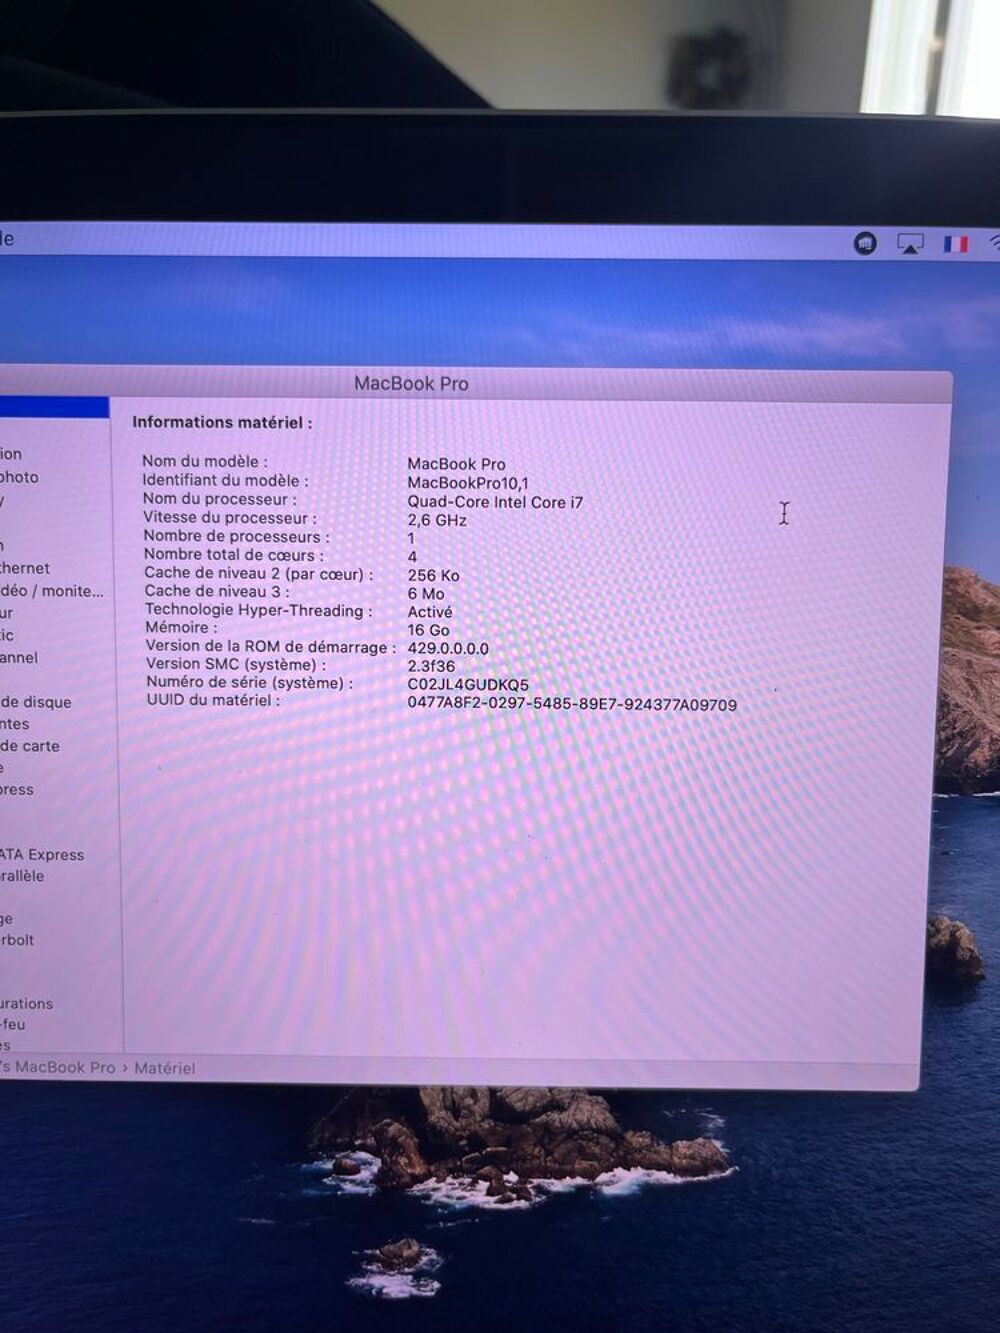
Task: Click the 'Nom du modèle :' label
Action: click(x=205, y=461)
